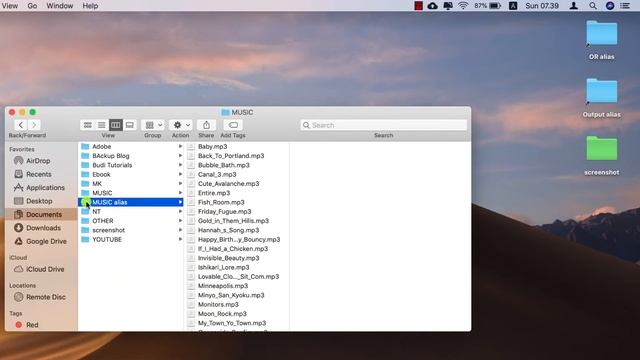The image size is (640, 360).
Task: Expand YOUTUBE folder via its arrow
Action: tap(180, 240)
